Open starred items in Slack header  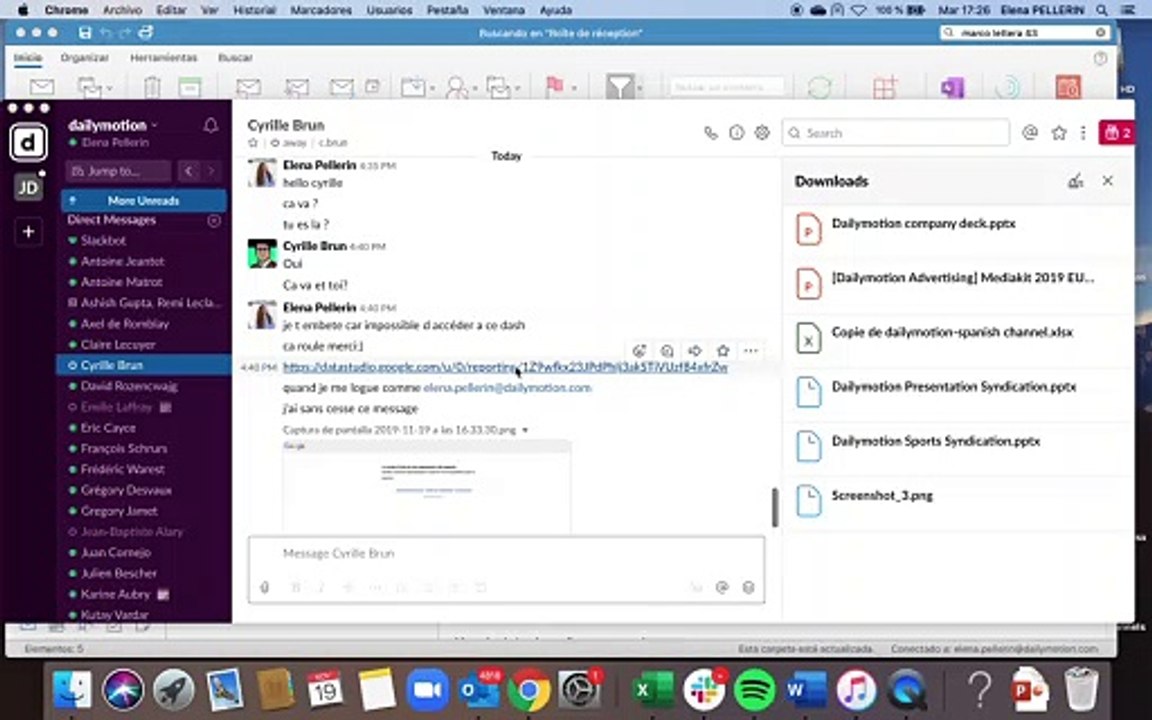coord(1059,133)
